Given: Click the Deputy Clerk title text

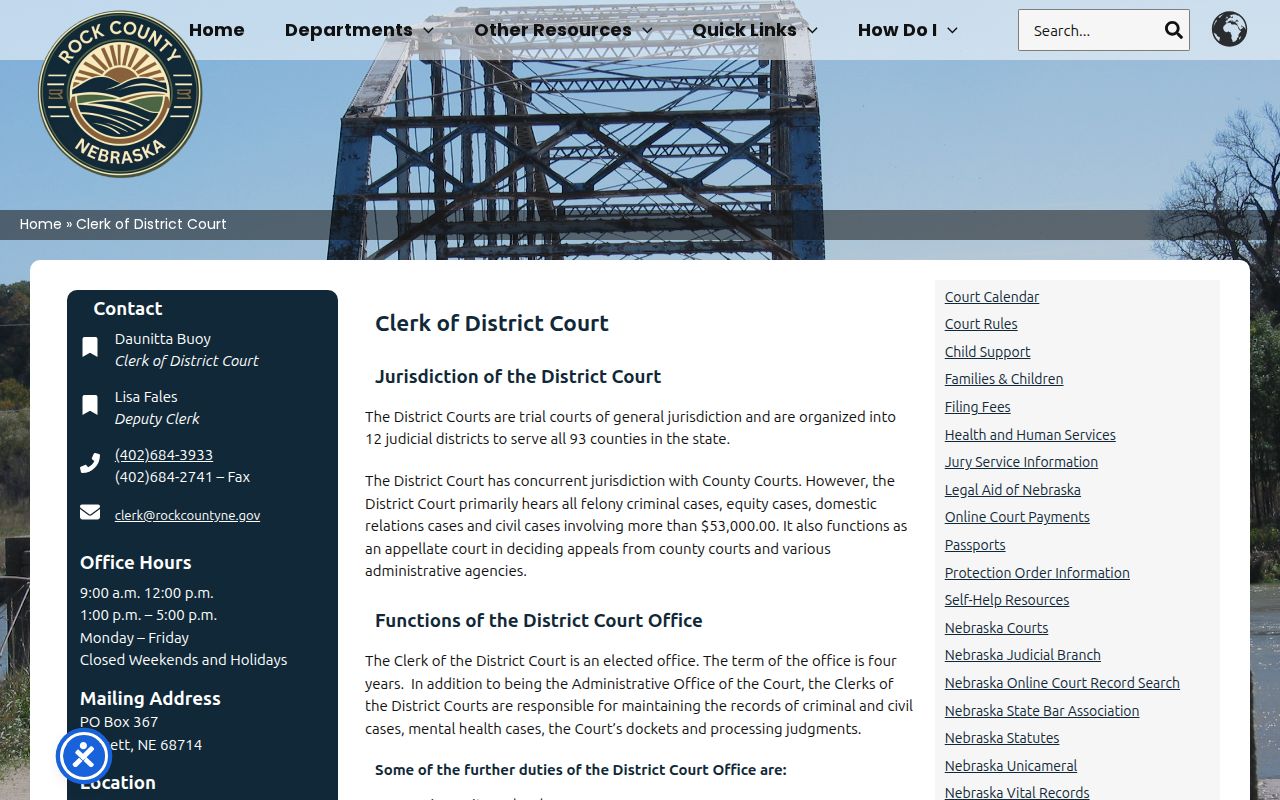Looking at the screenshot, I should click(157, 419).
